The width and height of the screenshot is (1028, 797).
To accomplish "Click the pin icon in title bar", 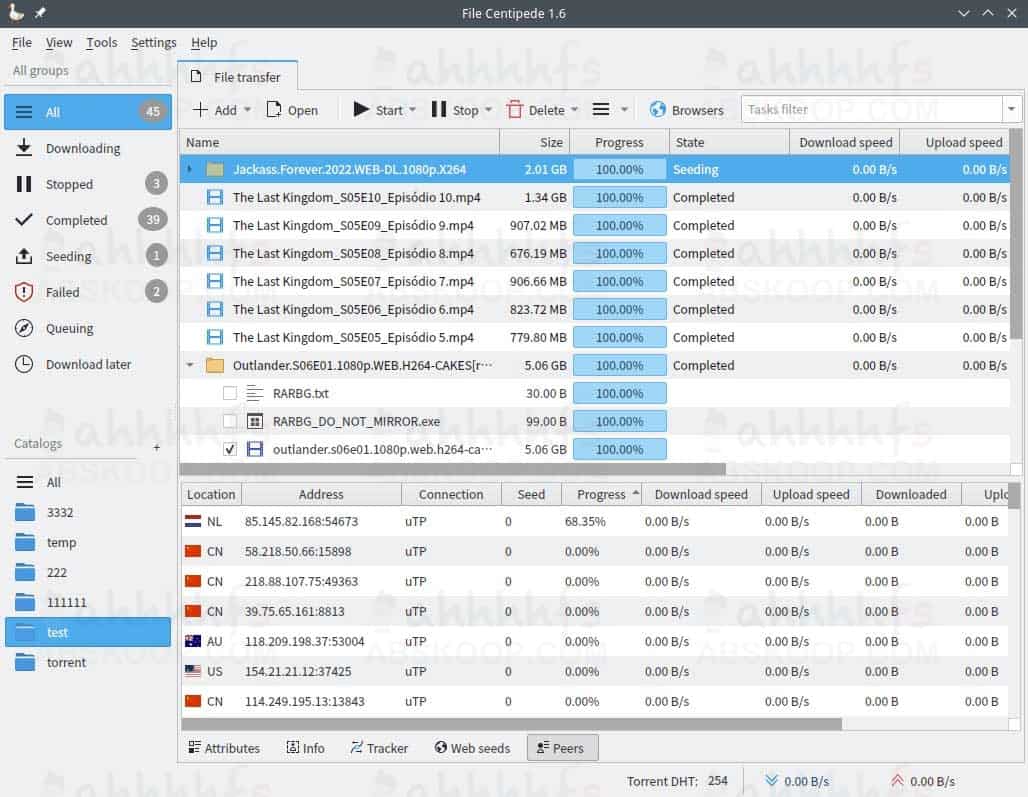I will pos(40,12).
